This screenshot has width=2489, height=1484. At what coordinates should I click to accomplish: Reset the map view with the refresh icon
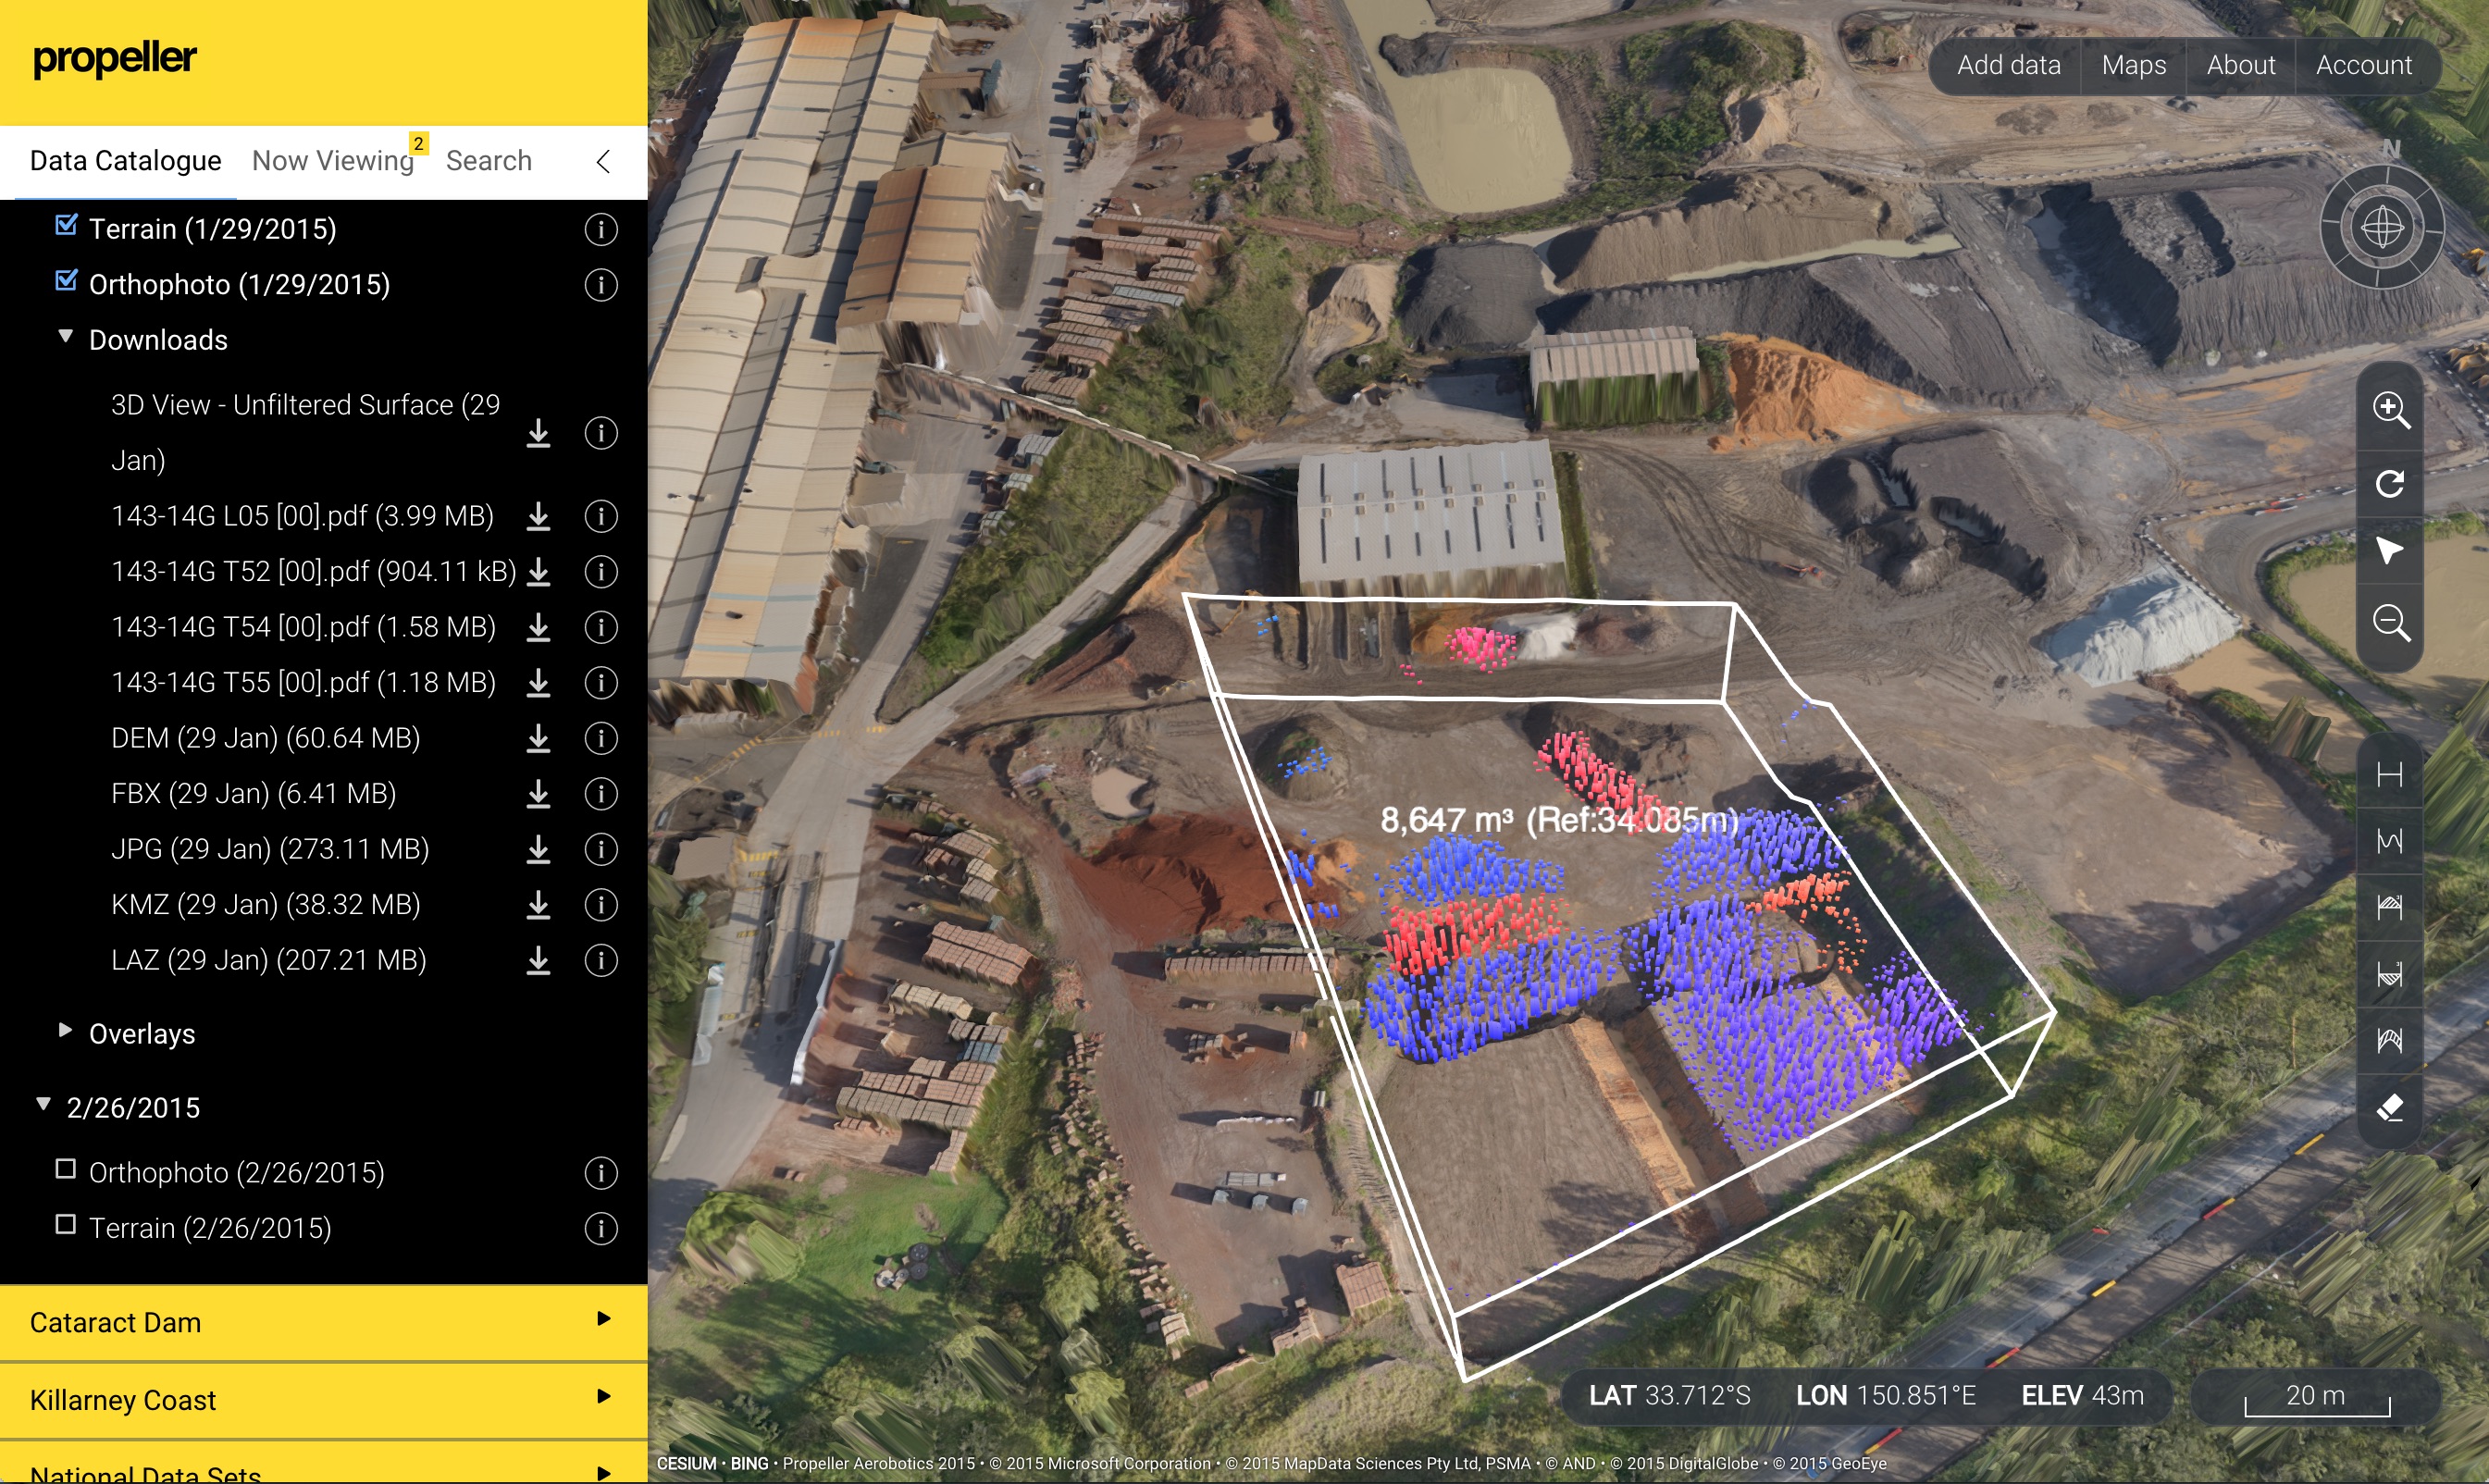click(x=2390, y=484)
